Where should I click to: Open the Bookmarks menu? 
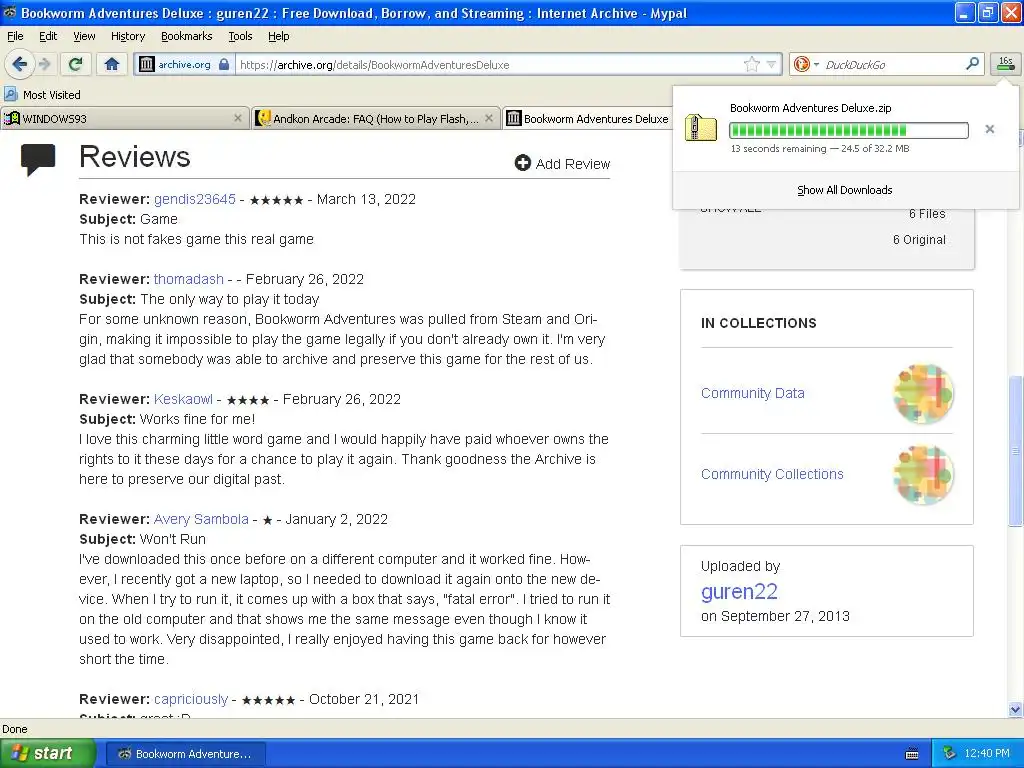coord(187,36)
